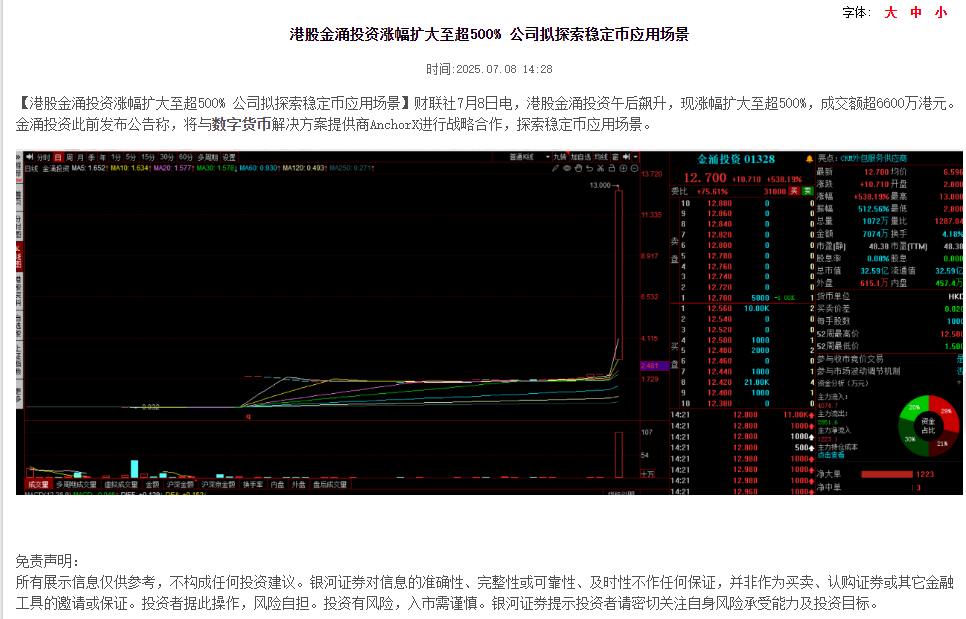Click the undo arrow icon on chart toolbar
This screenshot has width=966, height=619.
pos(590,168)
